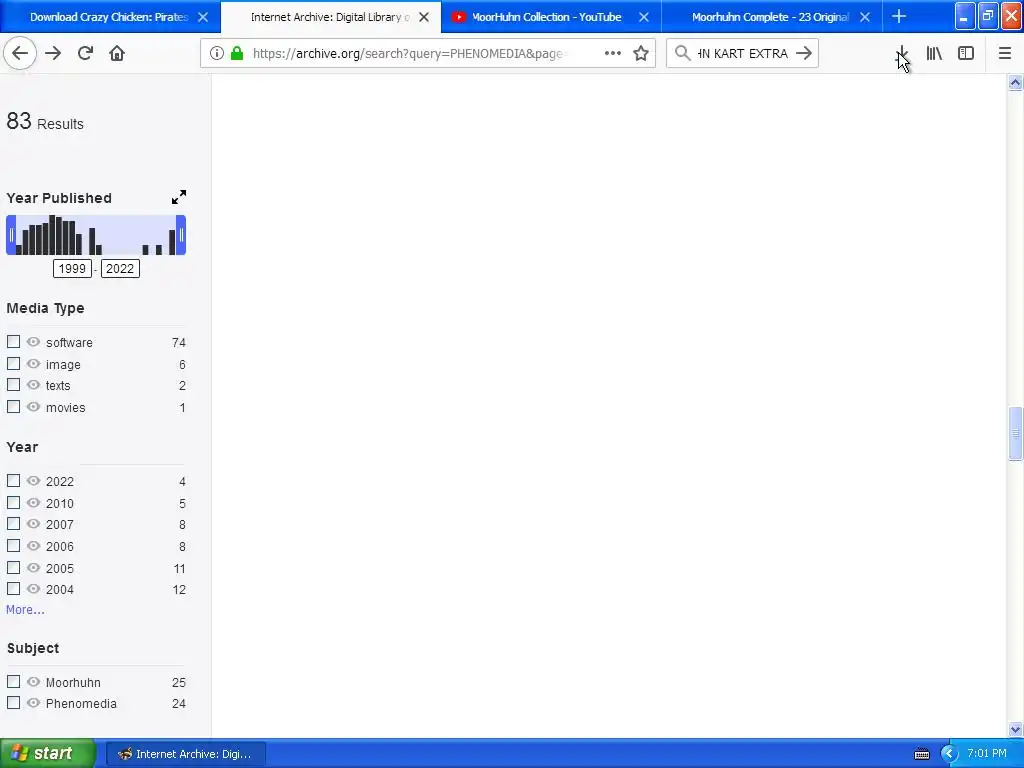This screenshot has width=1024, height=768.
Task: Click into the KART EXTRA search box
Action: point(742,54)
